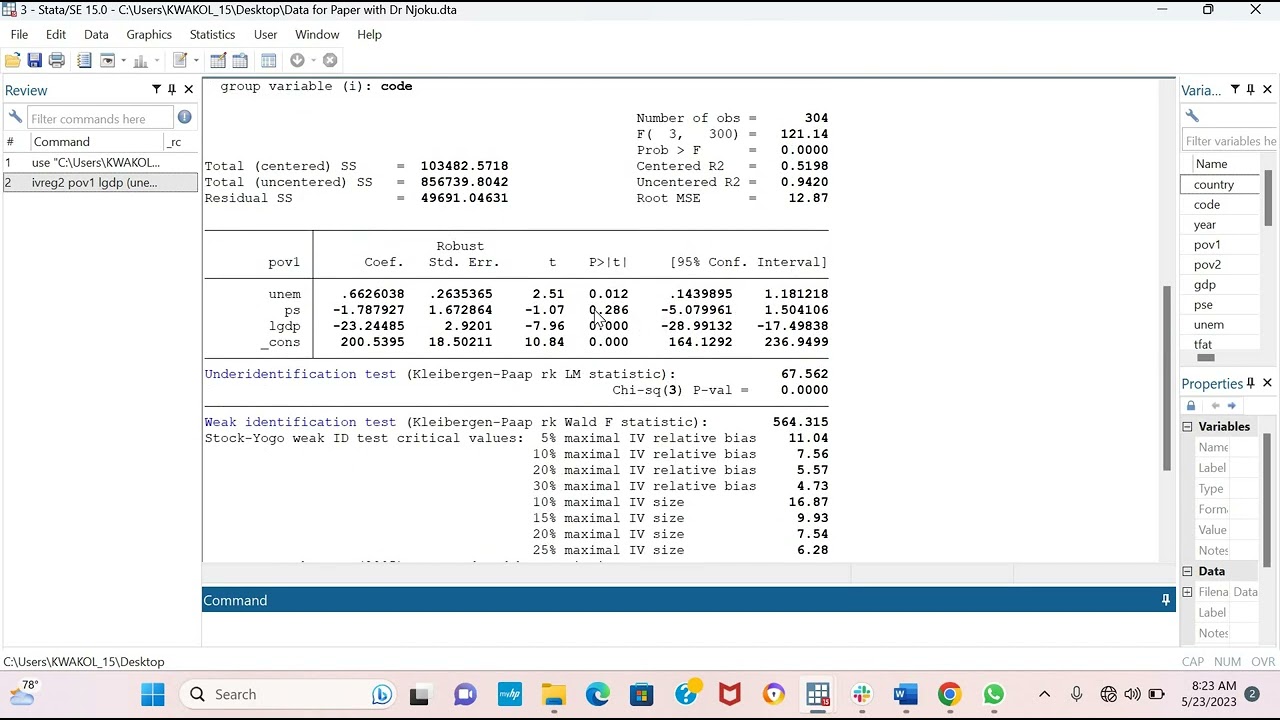This screenshot has height=720, width=1280.
Task: Expand the Do-file Editor dropdown arrow
Action: coord(196,60)
